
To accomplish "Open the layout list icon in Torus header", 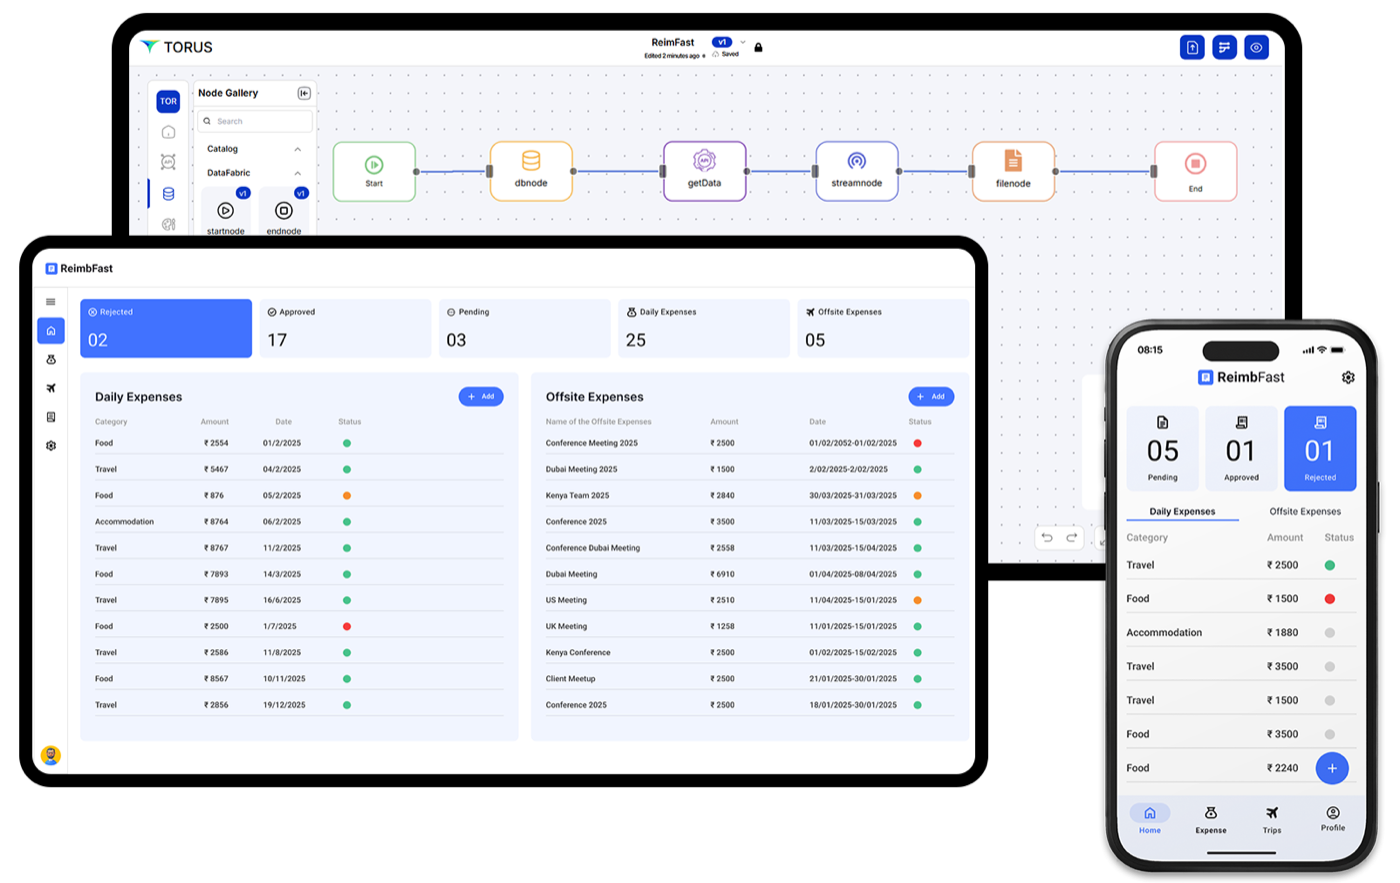I will [x=1224, y=47].
